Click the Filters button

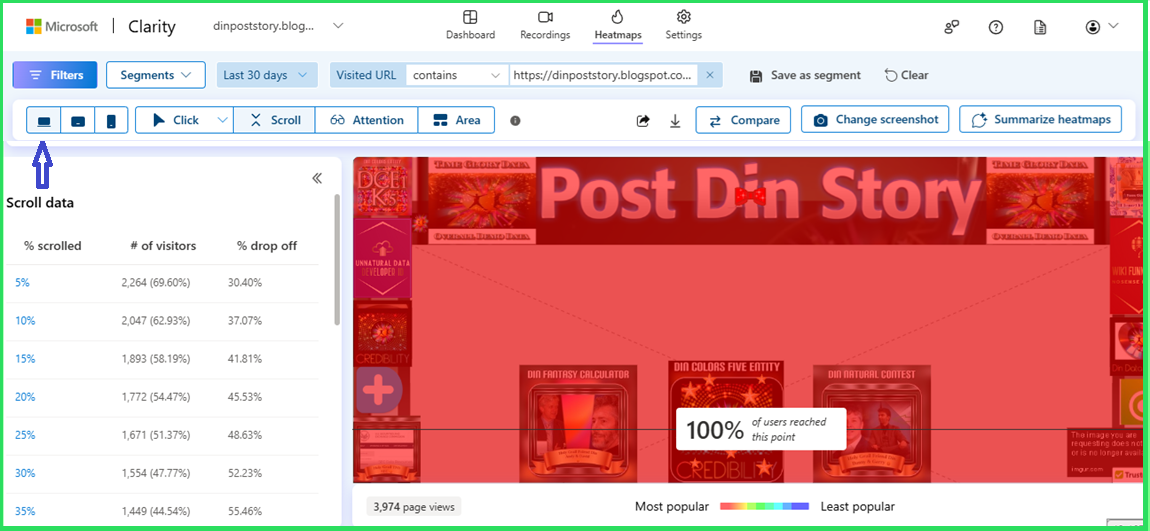55,75
